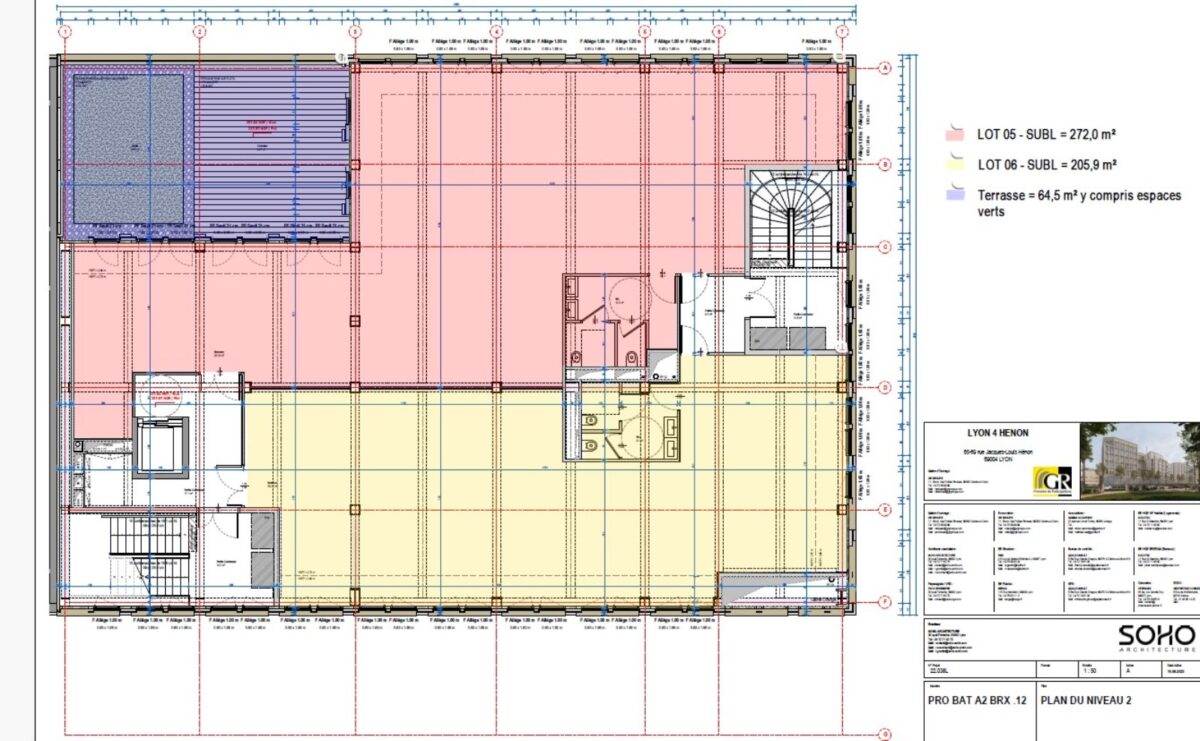Screen dimensions: 1200x741
Task: Click the LYON 4 HENON project title
Action: (1000, 432)
